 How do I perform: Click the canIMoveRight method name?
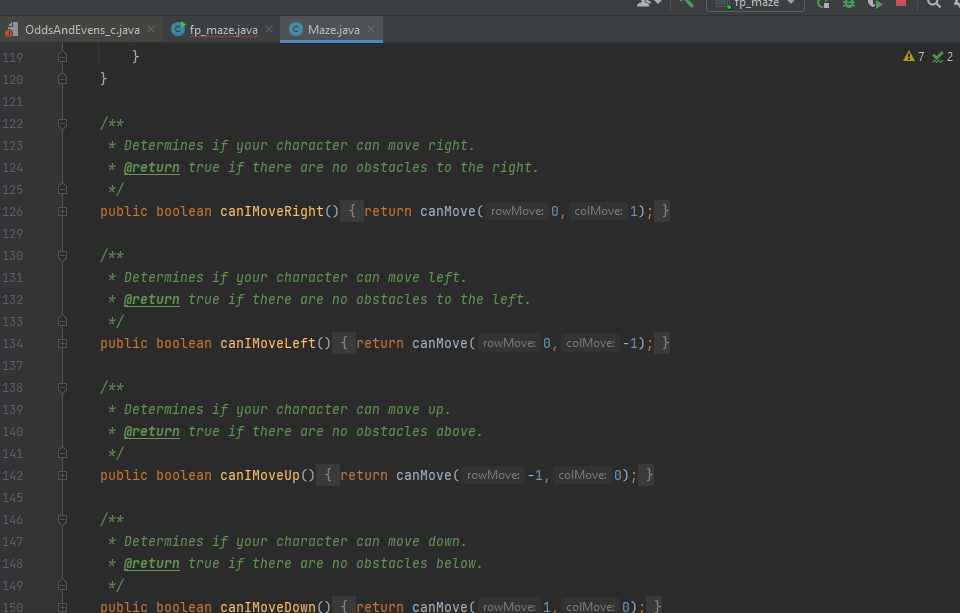click(272, 211)
